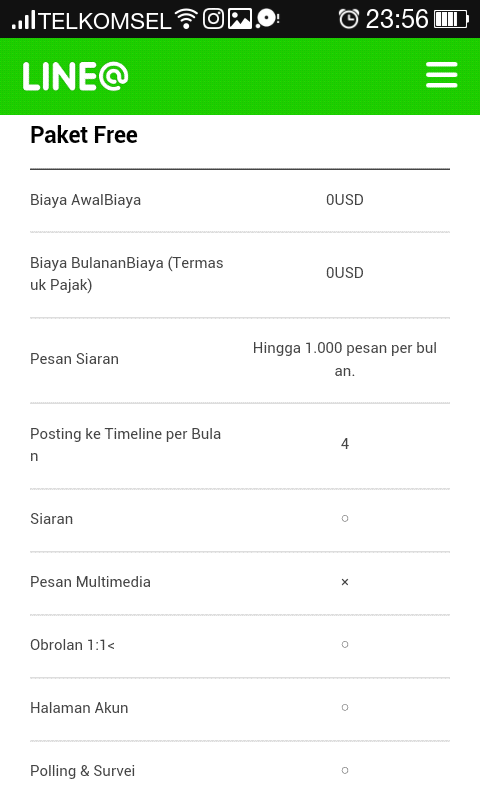
Task: Tap the alarm clock icon
Action: coord(349,19)
